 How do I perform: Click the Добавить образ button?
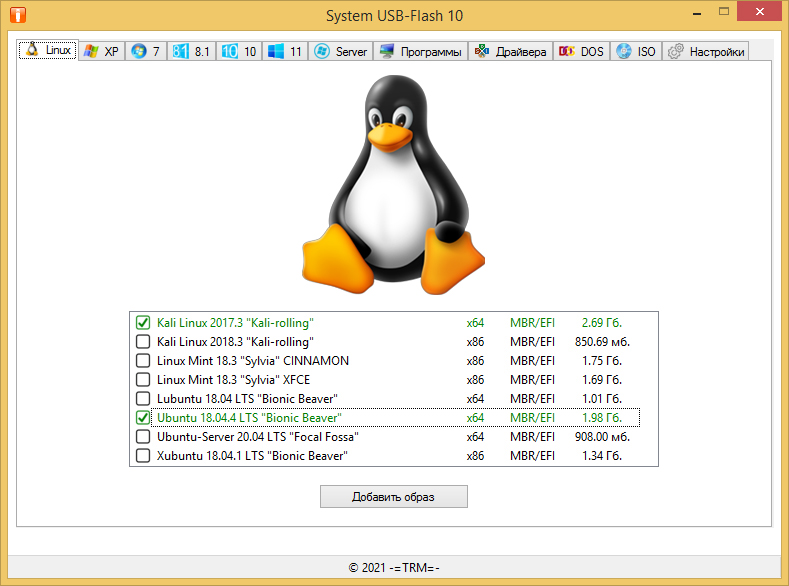393,496
